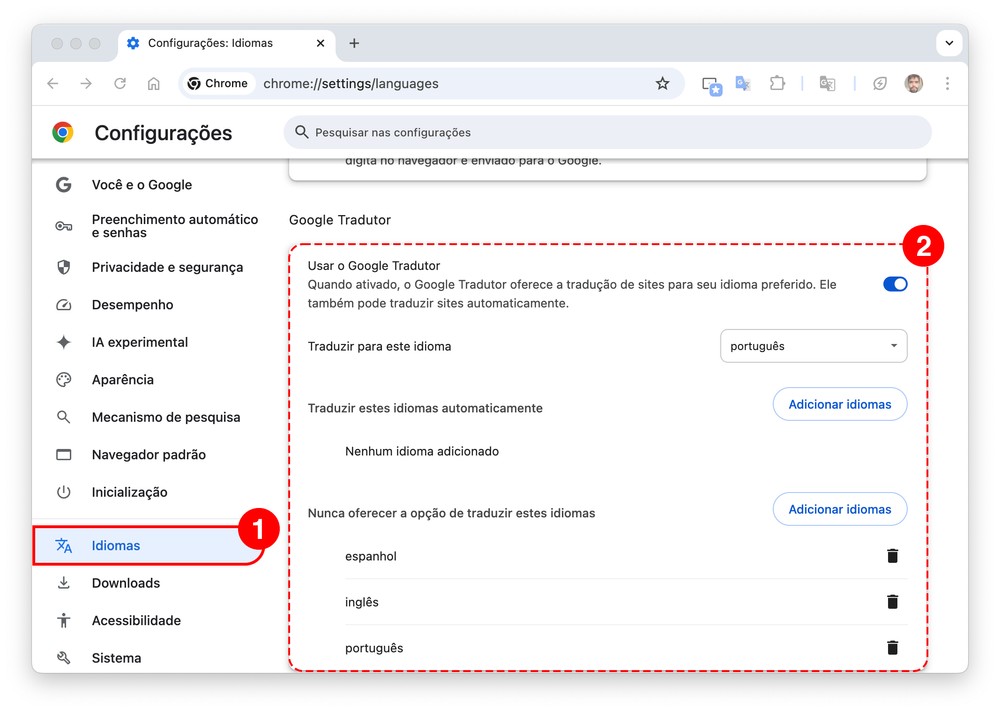
Task: Select Aparência in the settings sidebar
Action: pyautogui.click(x=123, y=380)
